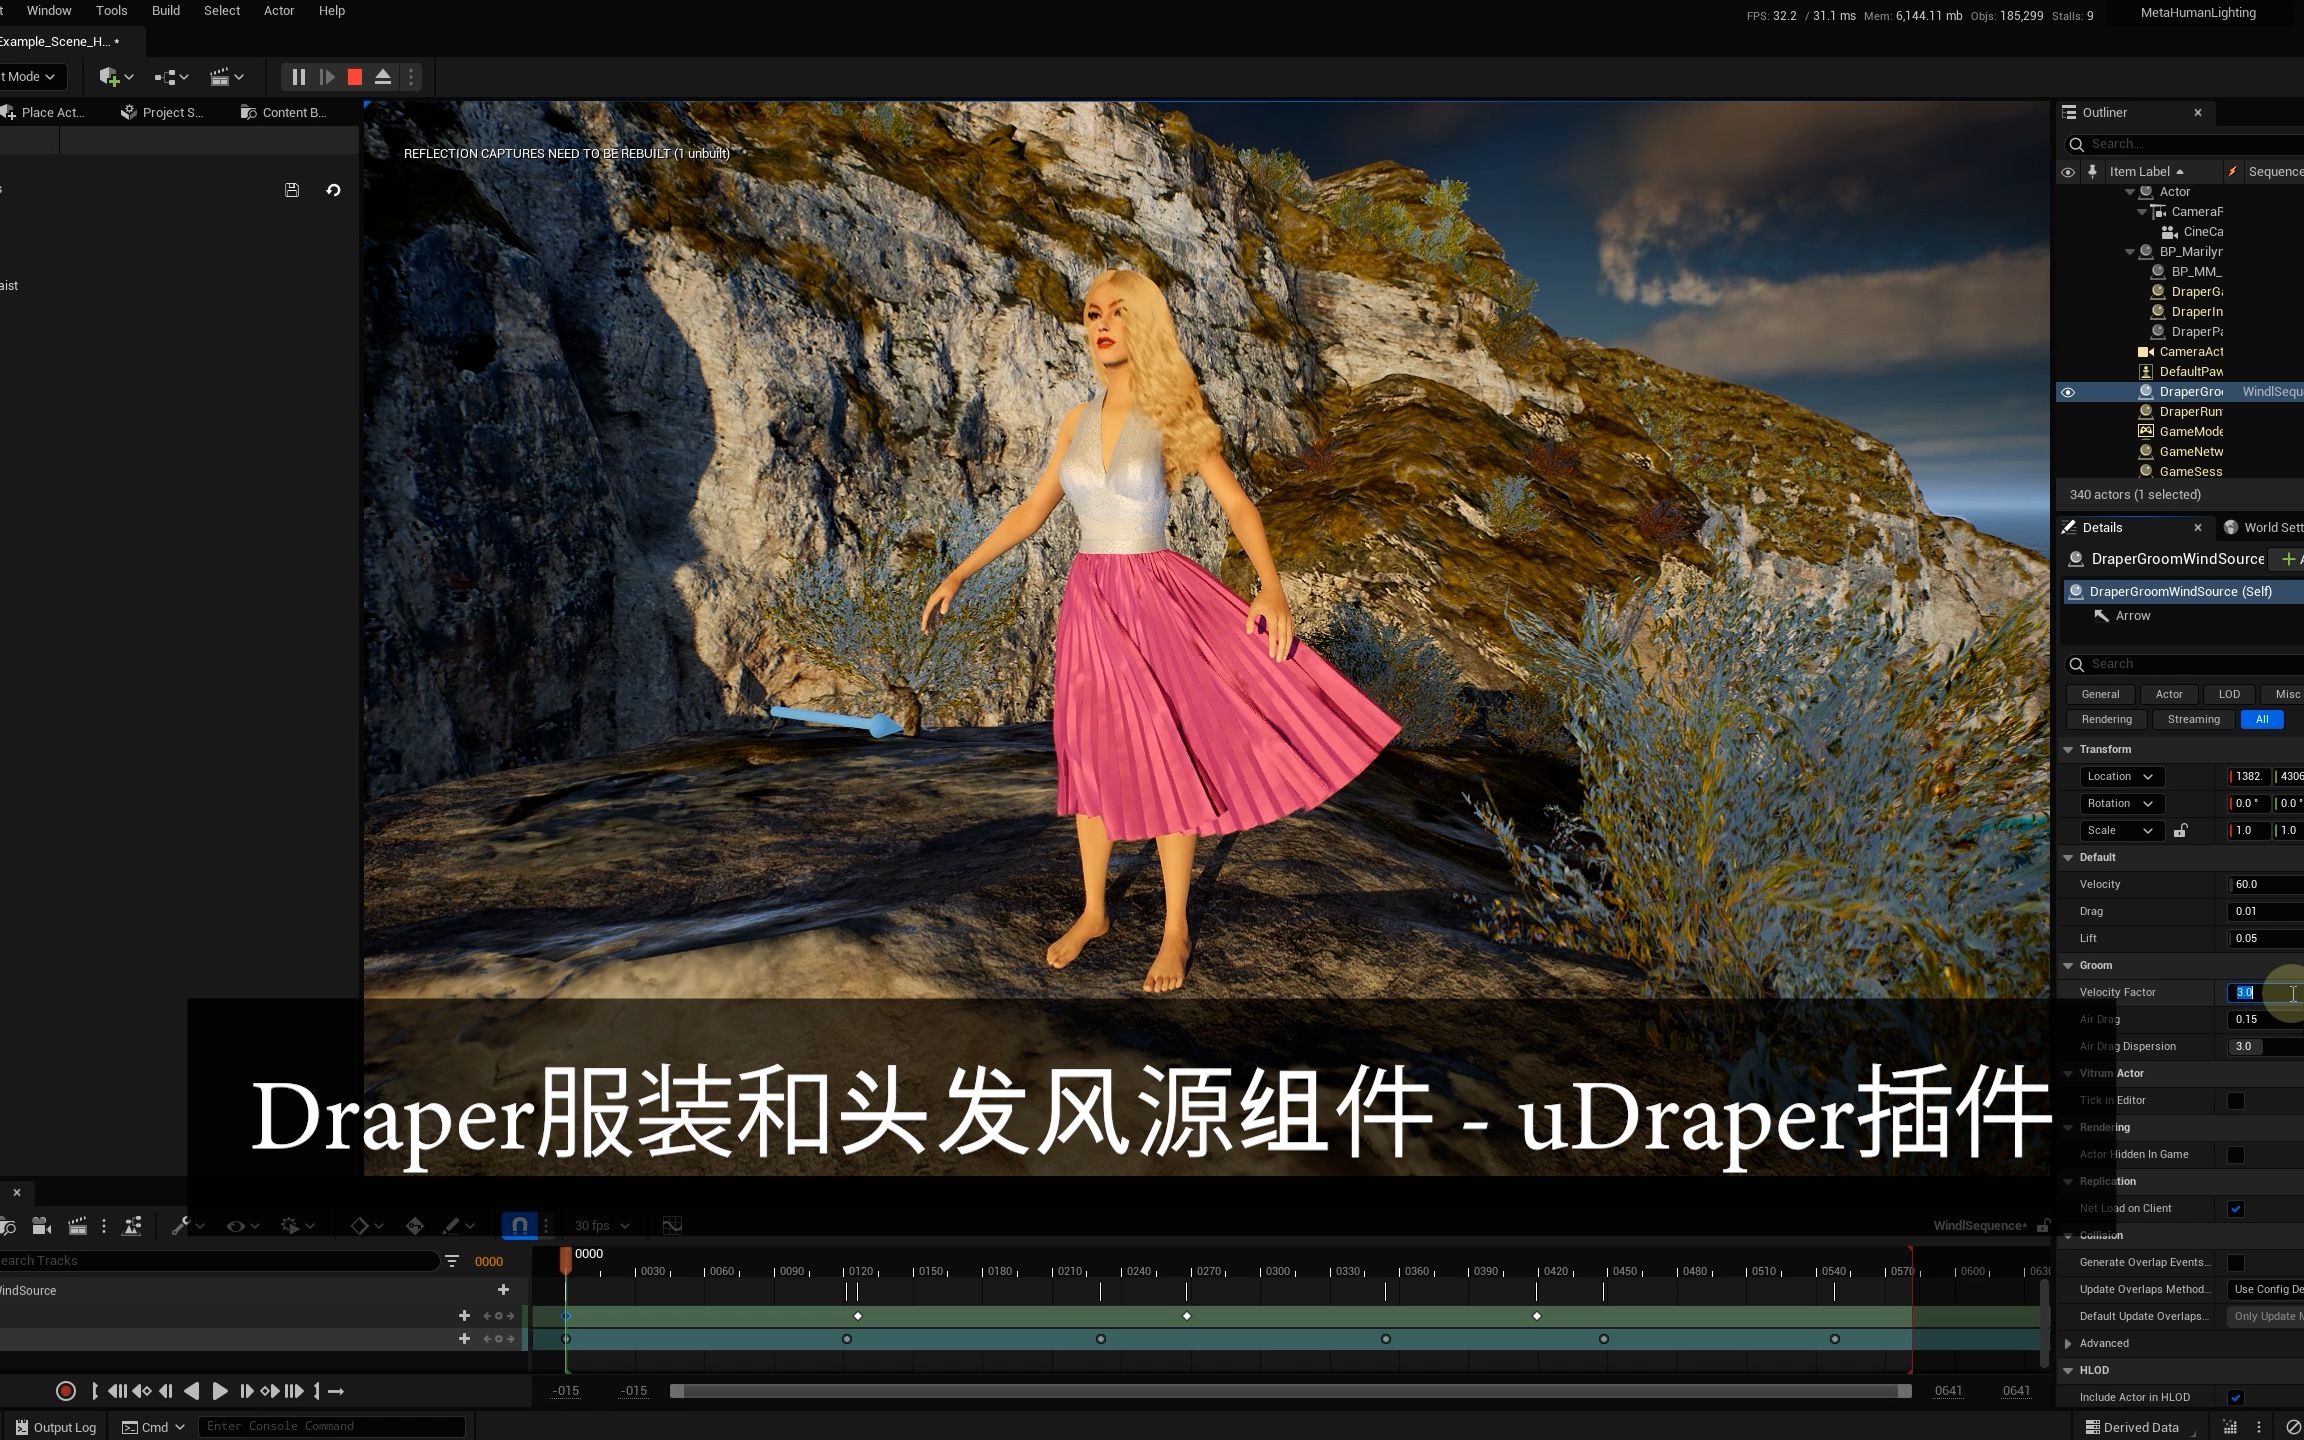The image size is (2304, 1440).
Task: Click the frame skip icon beside pause
Action: [327, 77]
